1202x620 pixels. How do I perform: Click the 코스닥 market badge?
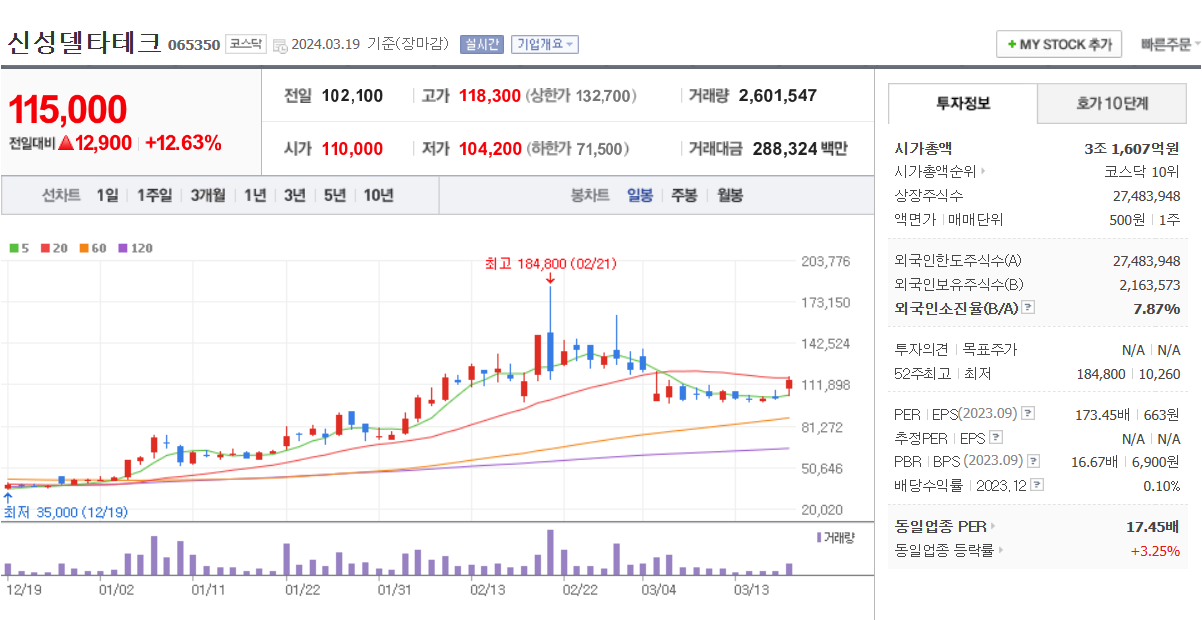tap(245, 44)
